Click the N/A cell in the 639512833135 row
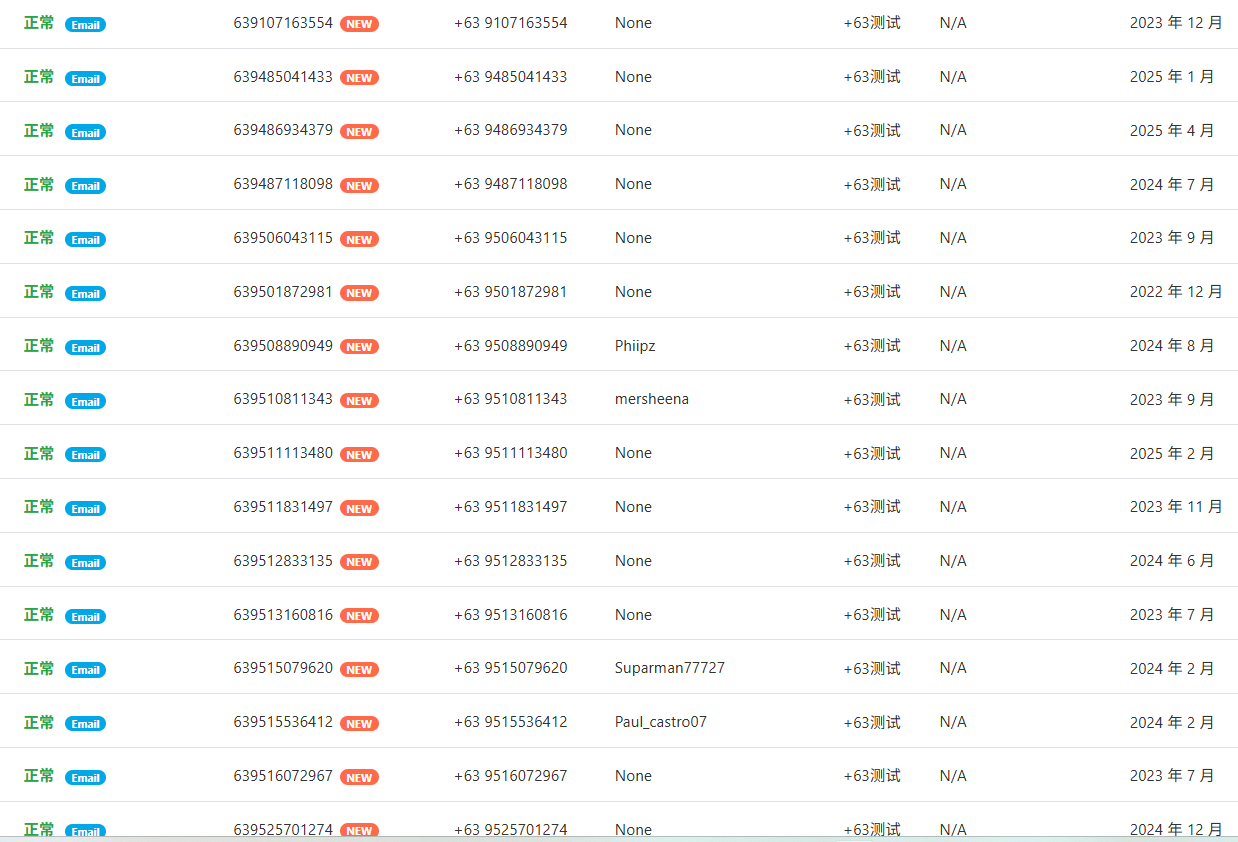1238x842 pixels. click(x=952, y=561)
